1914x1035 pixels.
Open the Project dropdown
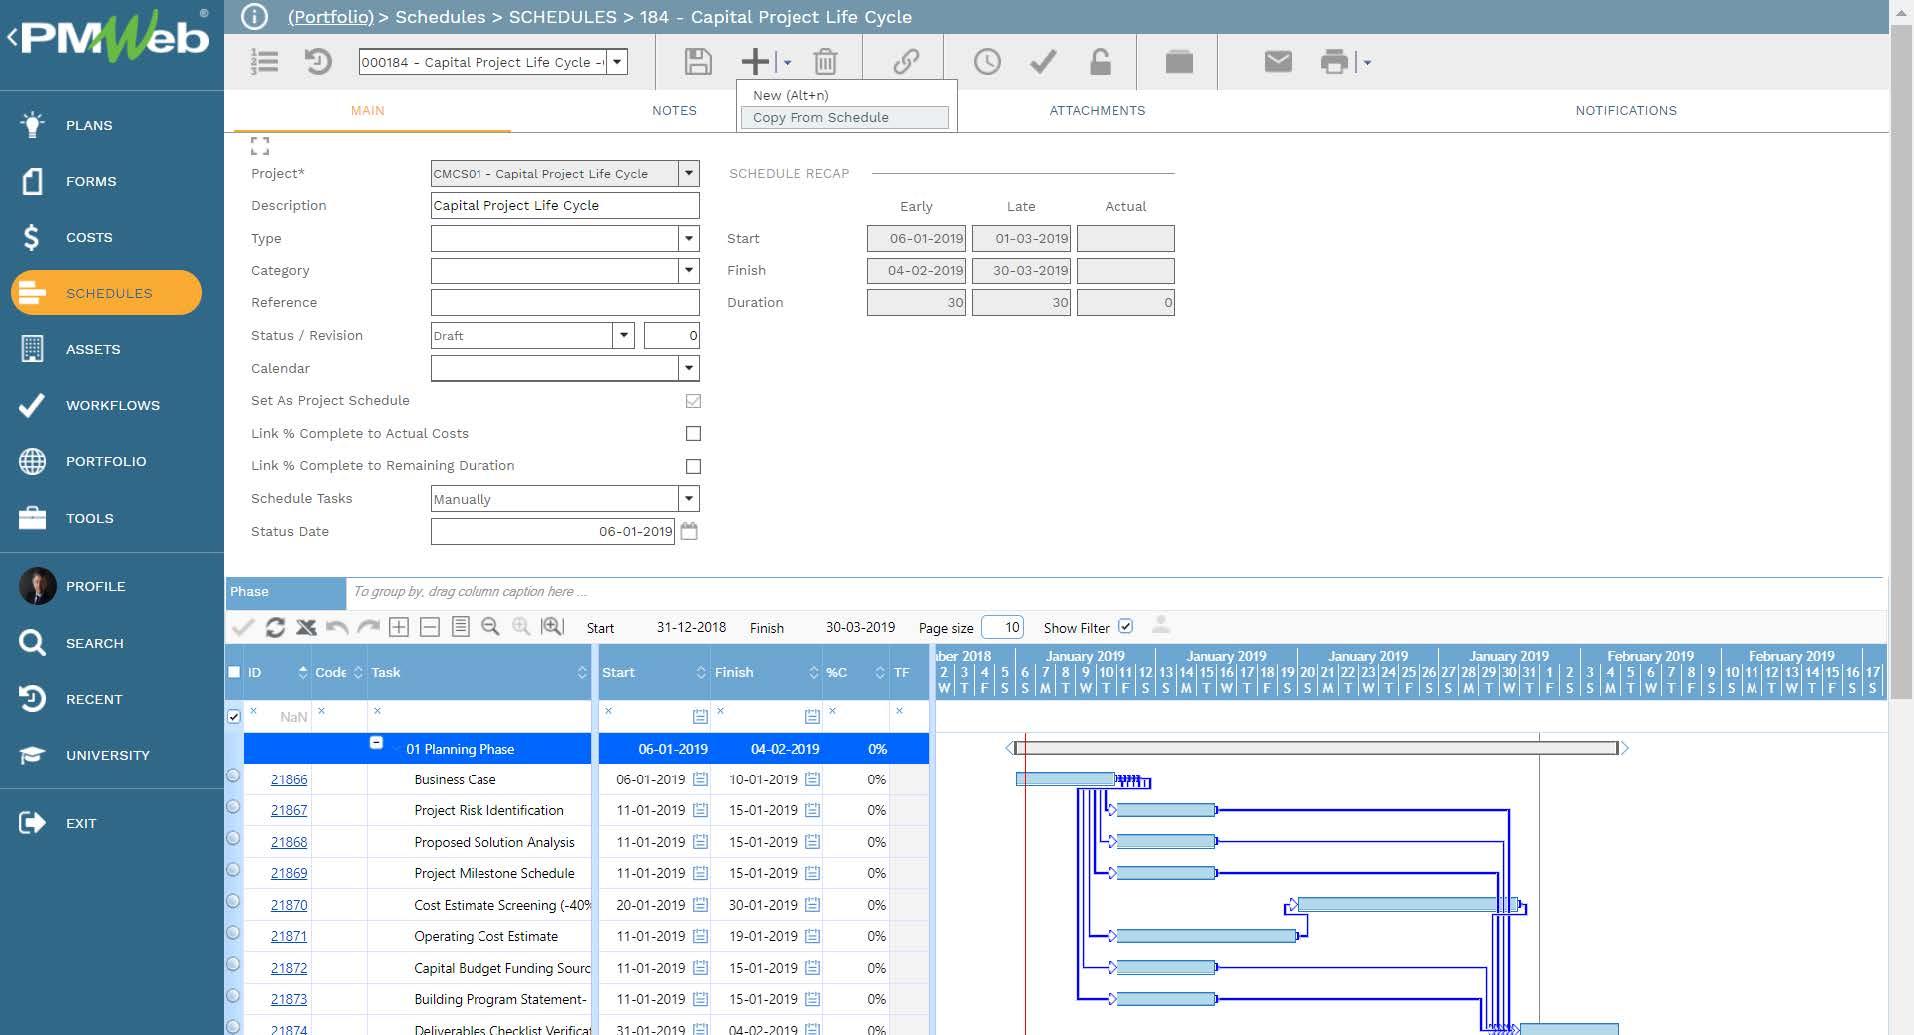click(688, 173)
